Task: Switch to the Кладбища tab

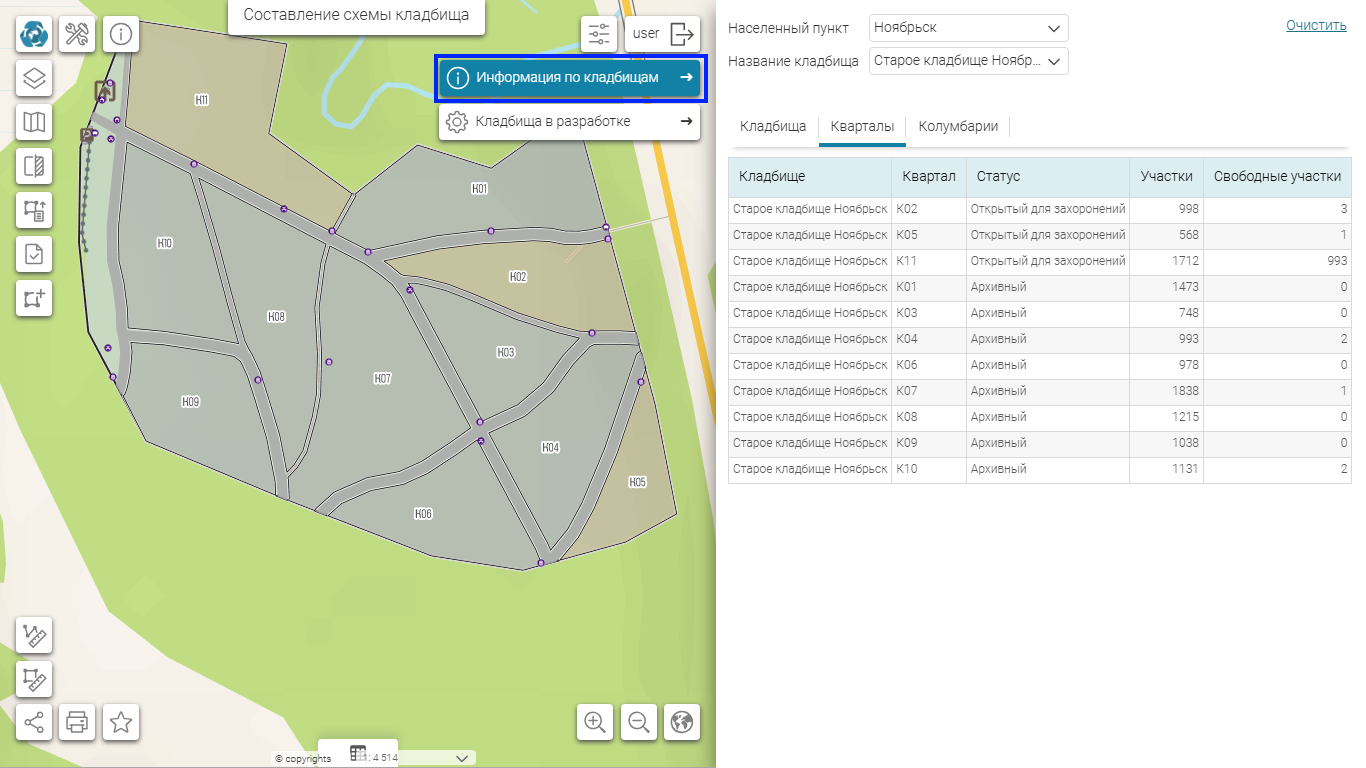Action: click(x=773, y=127)
